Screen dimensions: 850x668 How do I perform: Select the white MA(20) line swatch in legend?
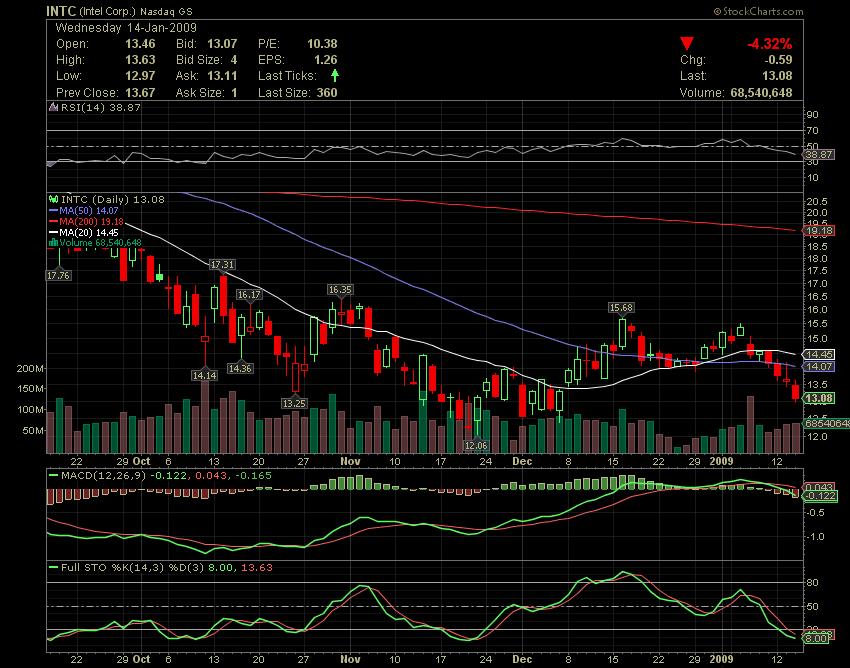pyautogui.click(x=53, y=233)
